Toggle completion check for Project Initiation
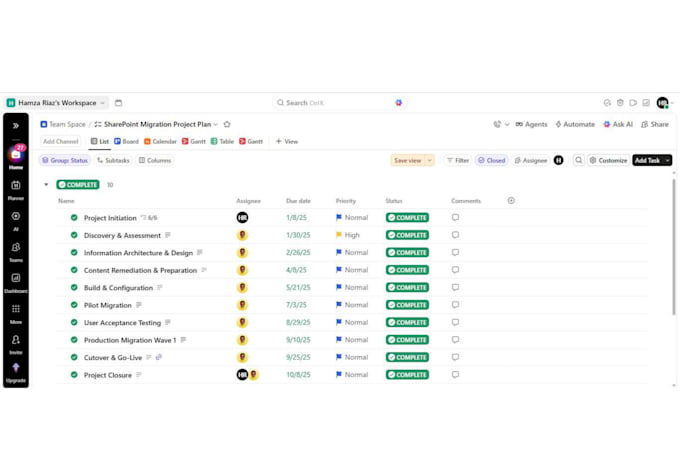This screenshot has width=680, height=459. (74, 217)
